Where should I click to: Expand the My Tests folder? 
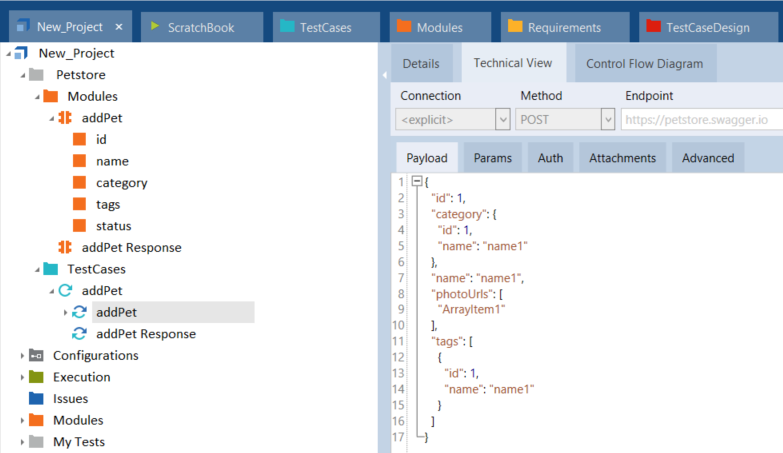[x=22, y=442]
